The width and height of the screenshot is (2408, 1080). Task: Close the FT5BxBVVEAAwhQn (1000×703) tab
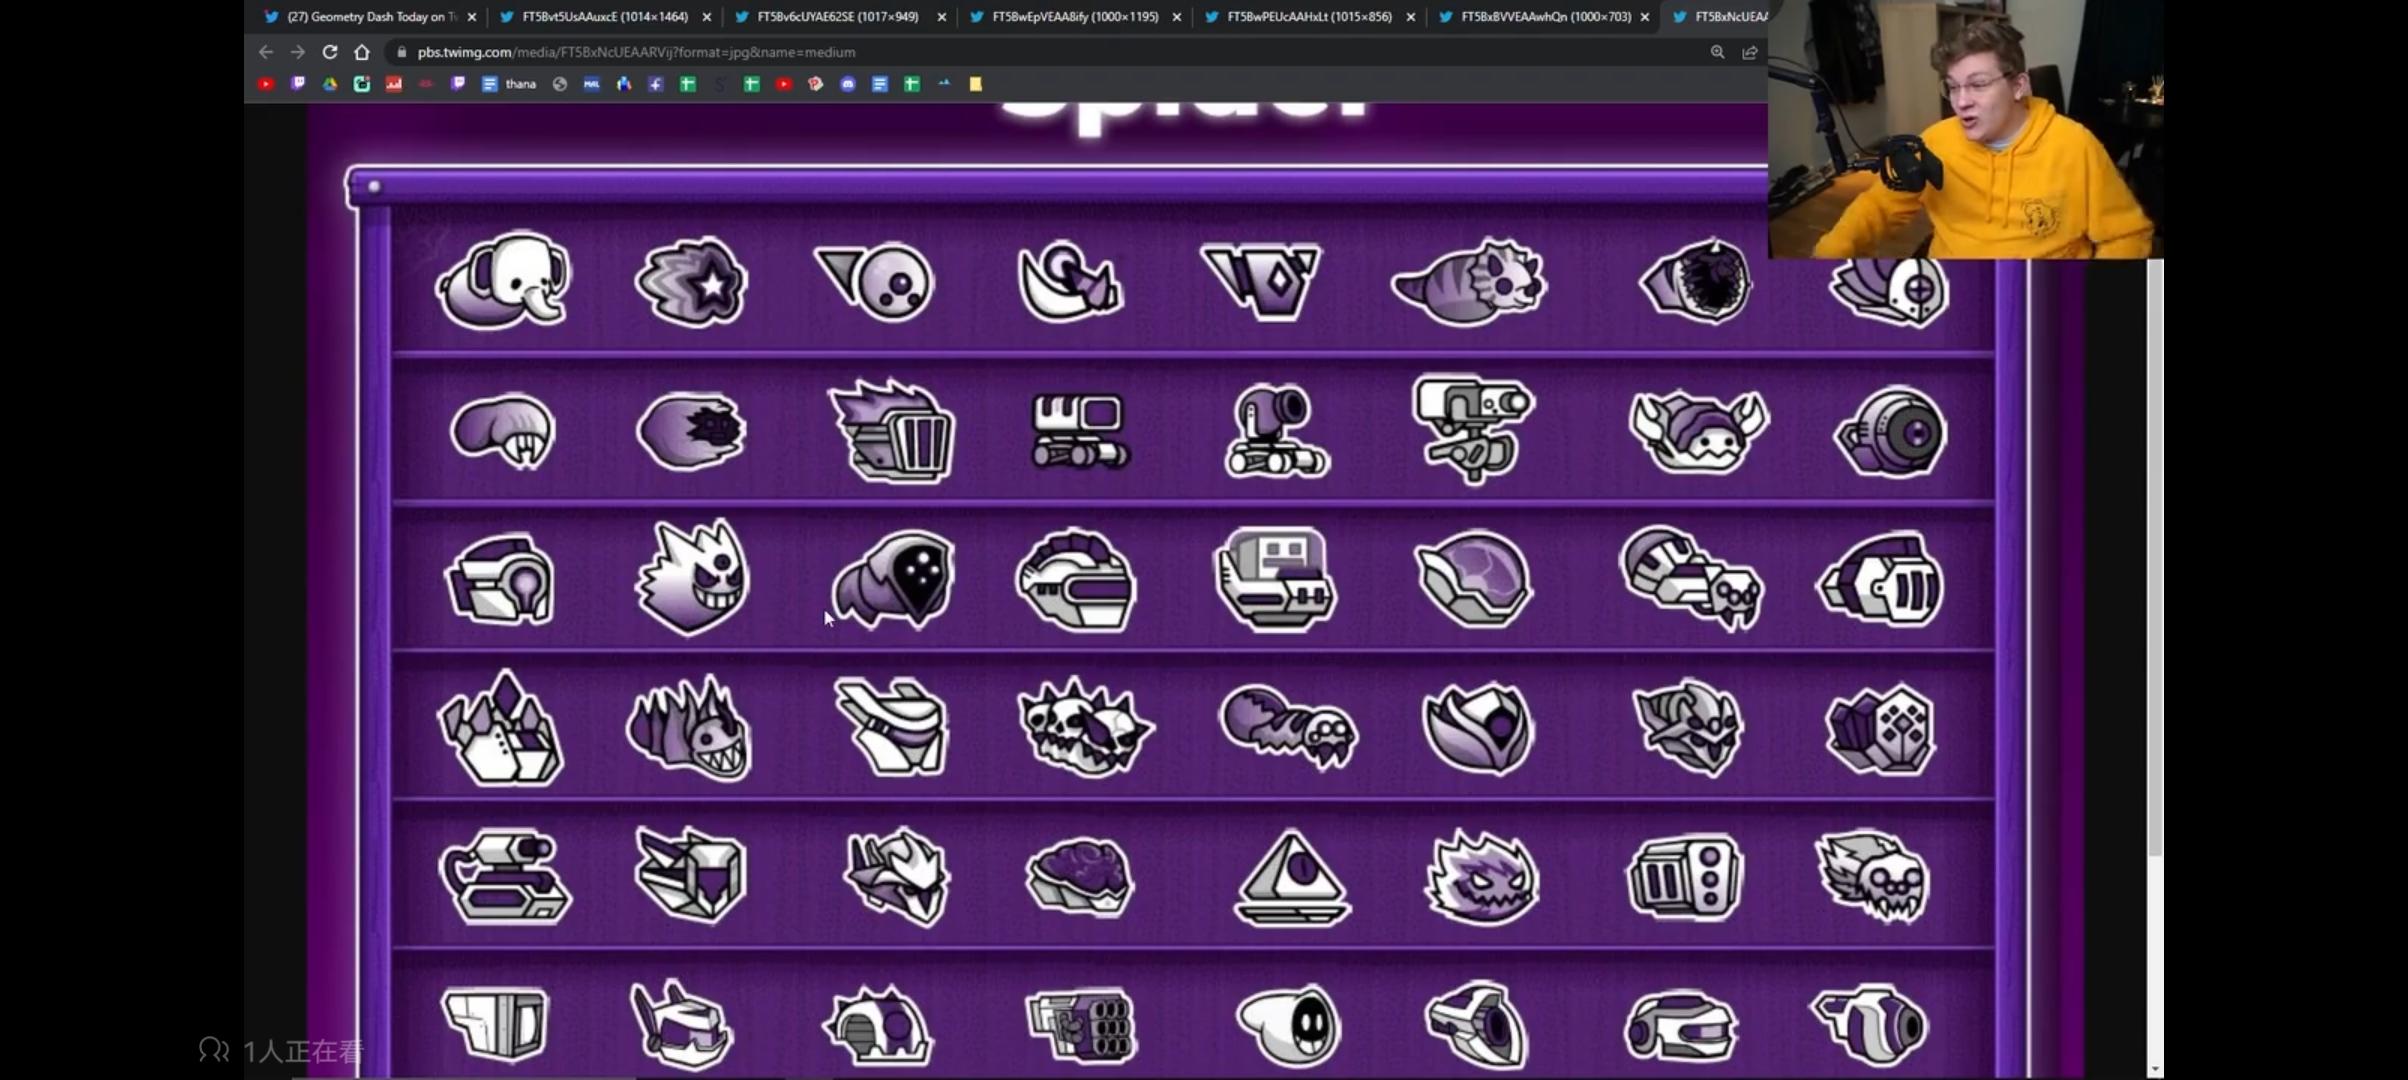(1645, 17)
